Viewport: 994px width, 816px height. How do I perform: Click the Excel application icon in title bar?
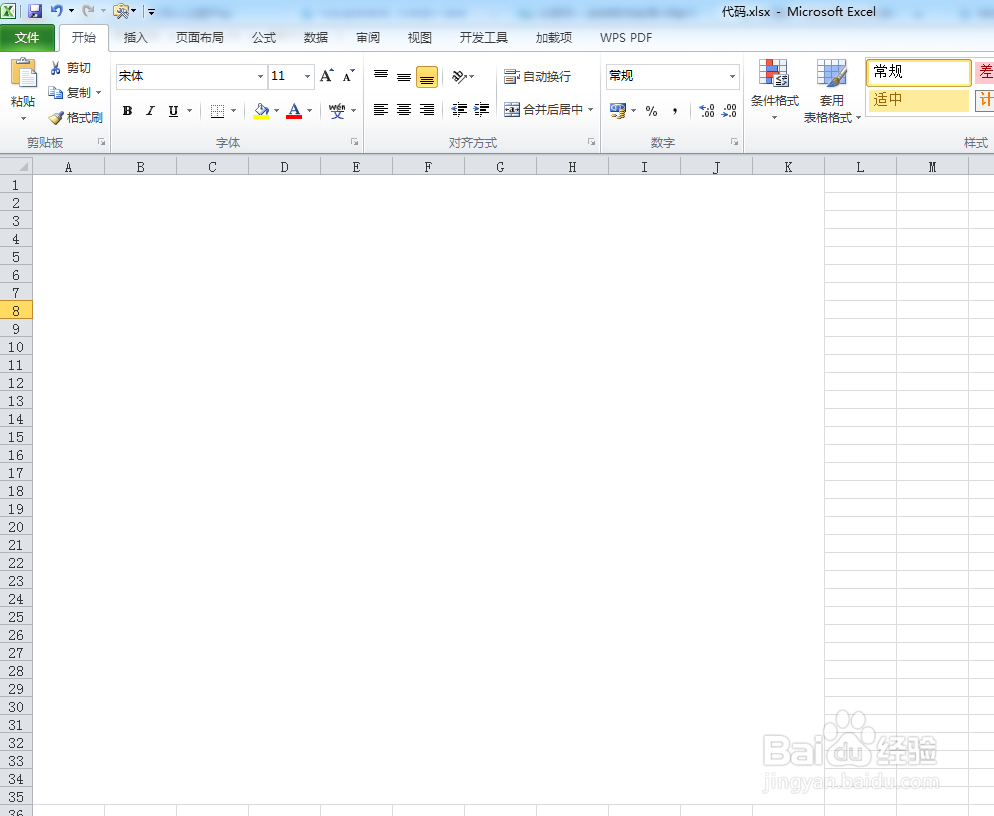pos(8,11)
